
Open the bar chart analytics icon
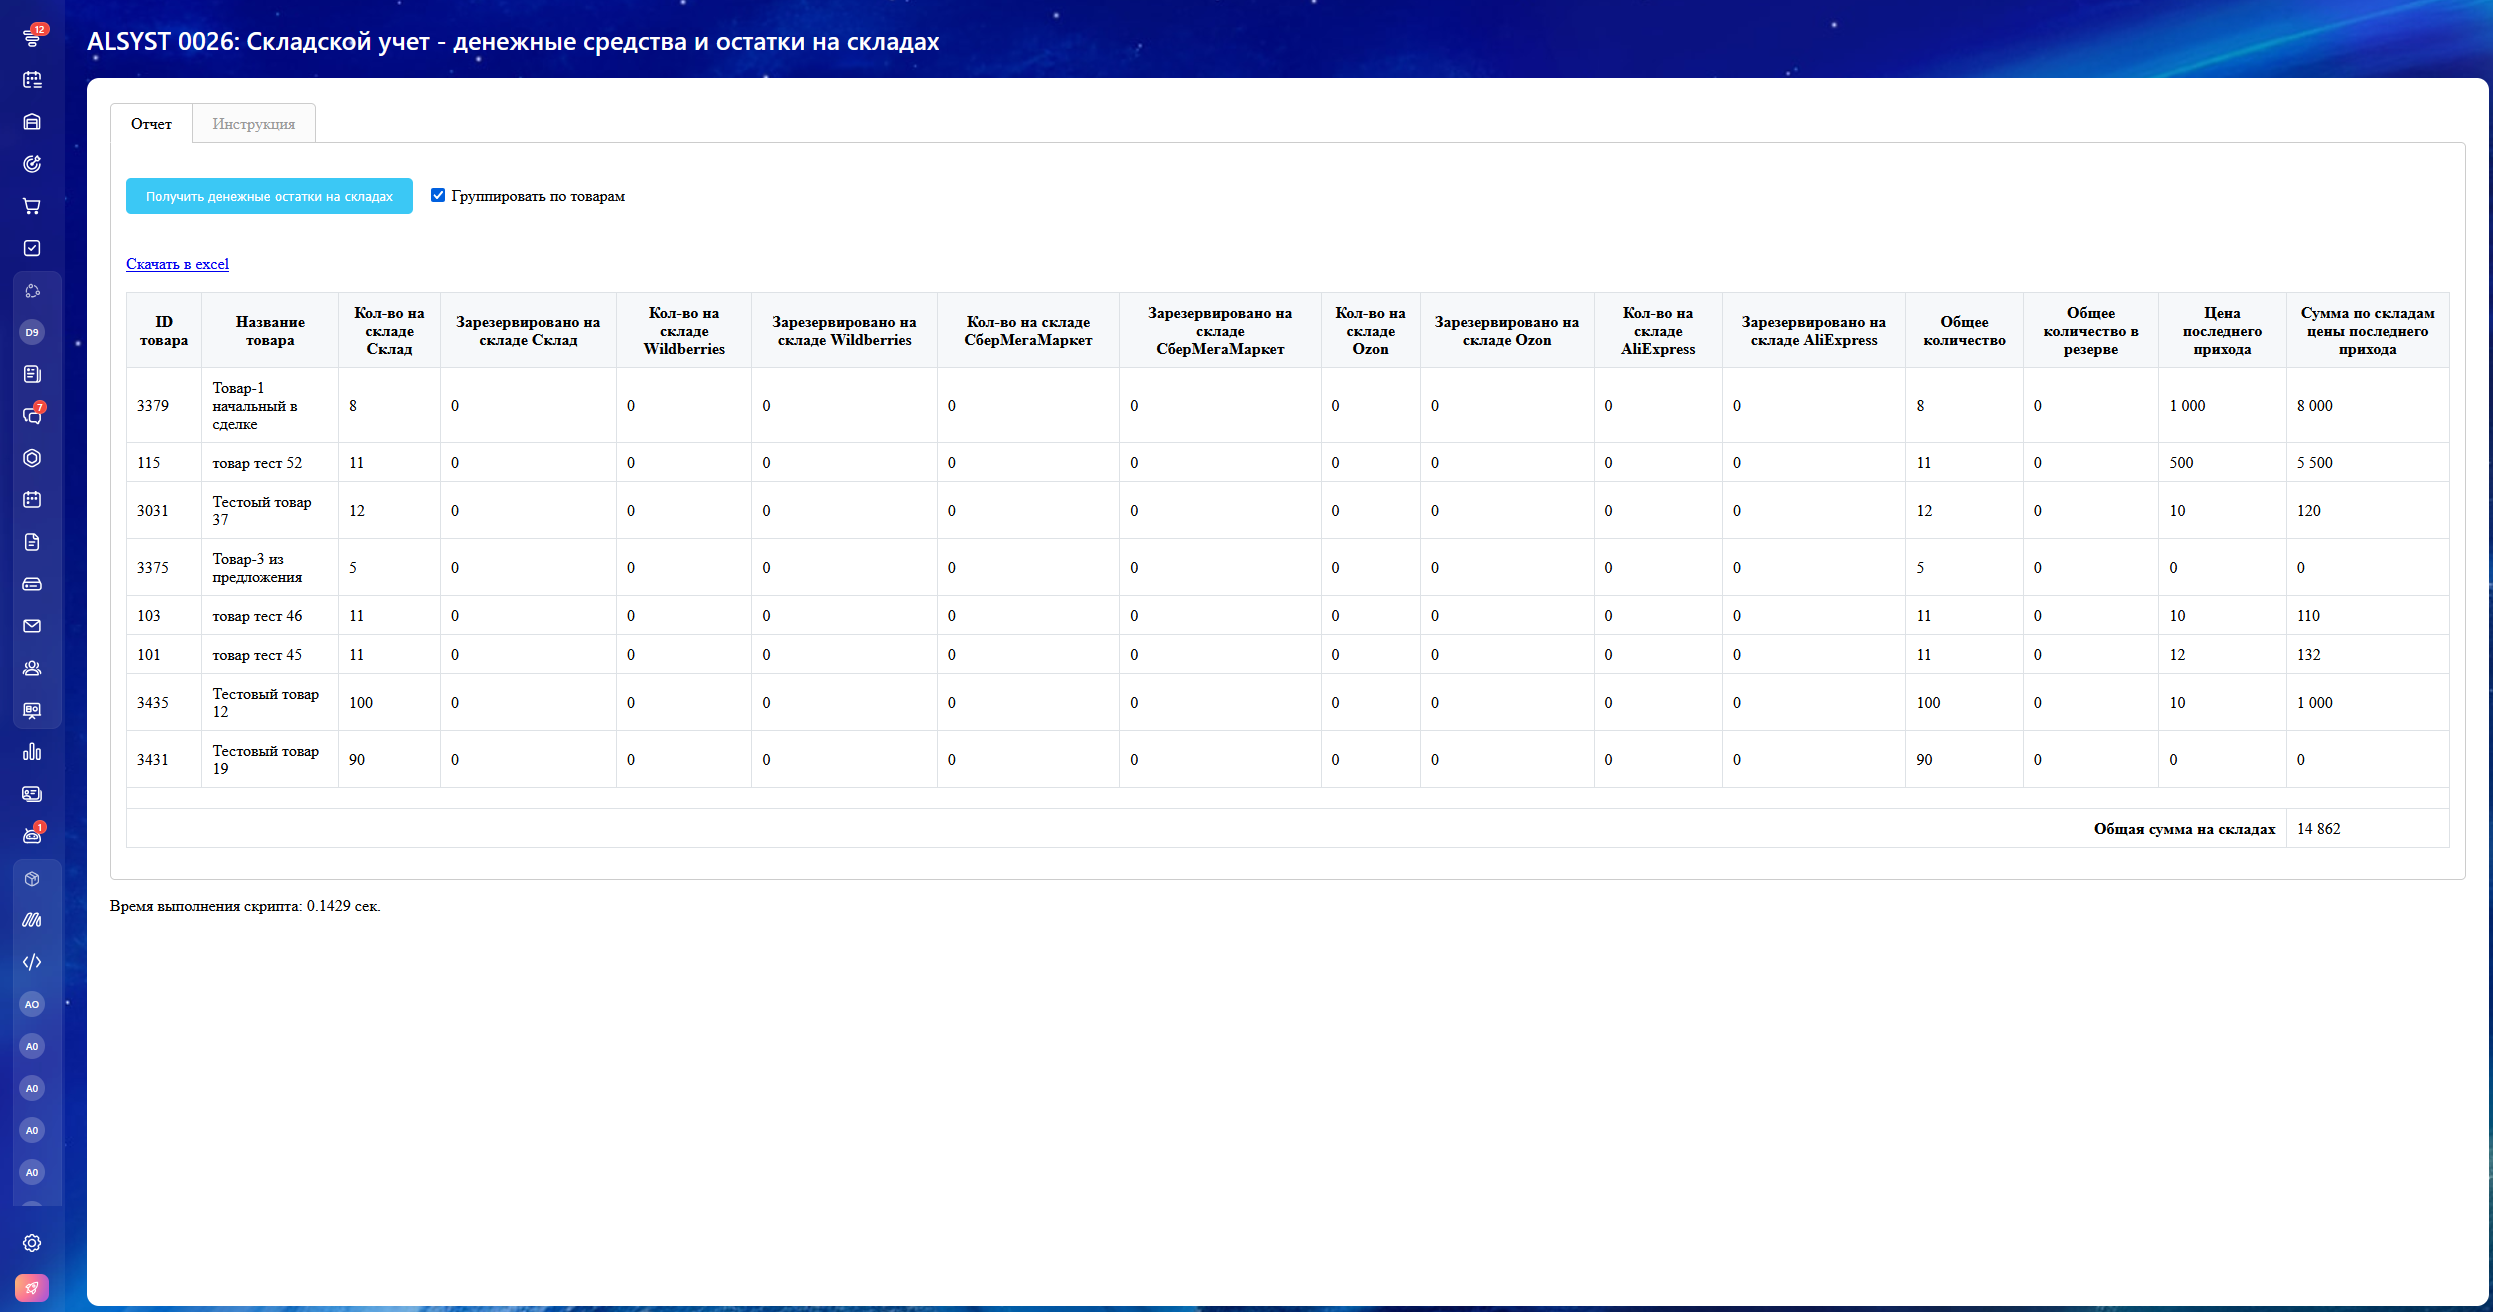click(32, 752)
